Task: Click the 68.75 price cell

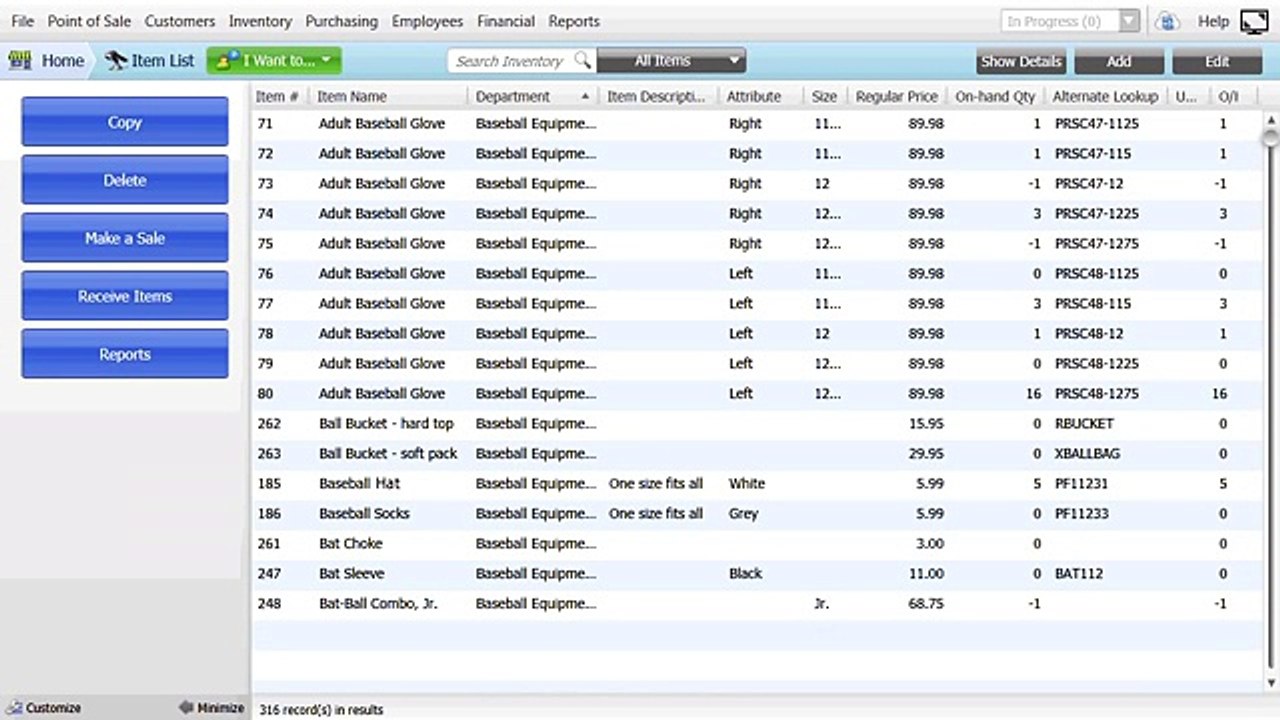Action: pos(926,604)
